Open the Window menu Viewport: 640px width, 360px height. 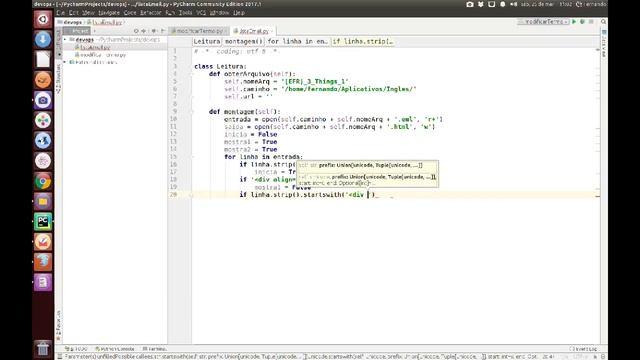[x=219, y=13]
